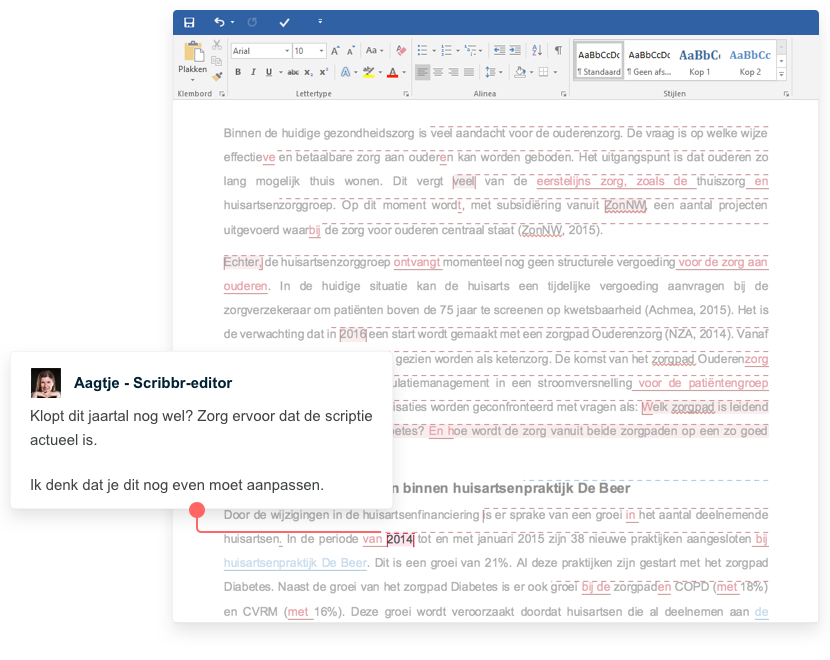The image size is (830, 660).
Task: Decrease the paragraph indent
Action: (499, 51)
